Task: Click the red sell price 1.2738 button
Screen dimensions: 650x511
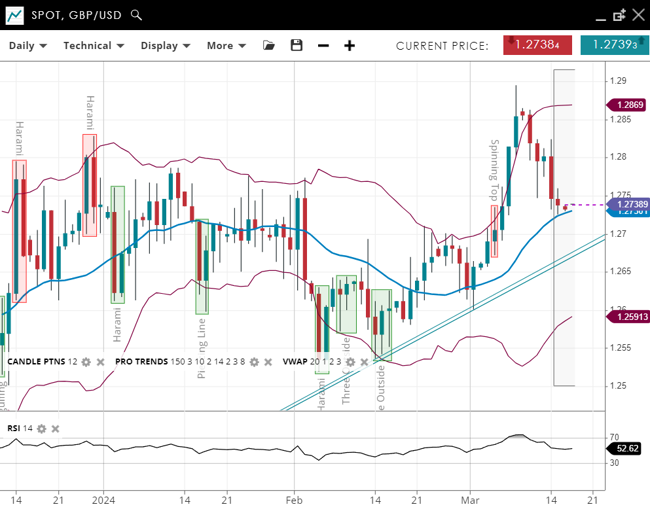Action: click(538, 45)
